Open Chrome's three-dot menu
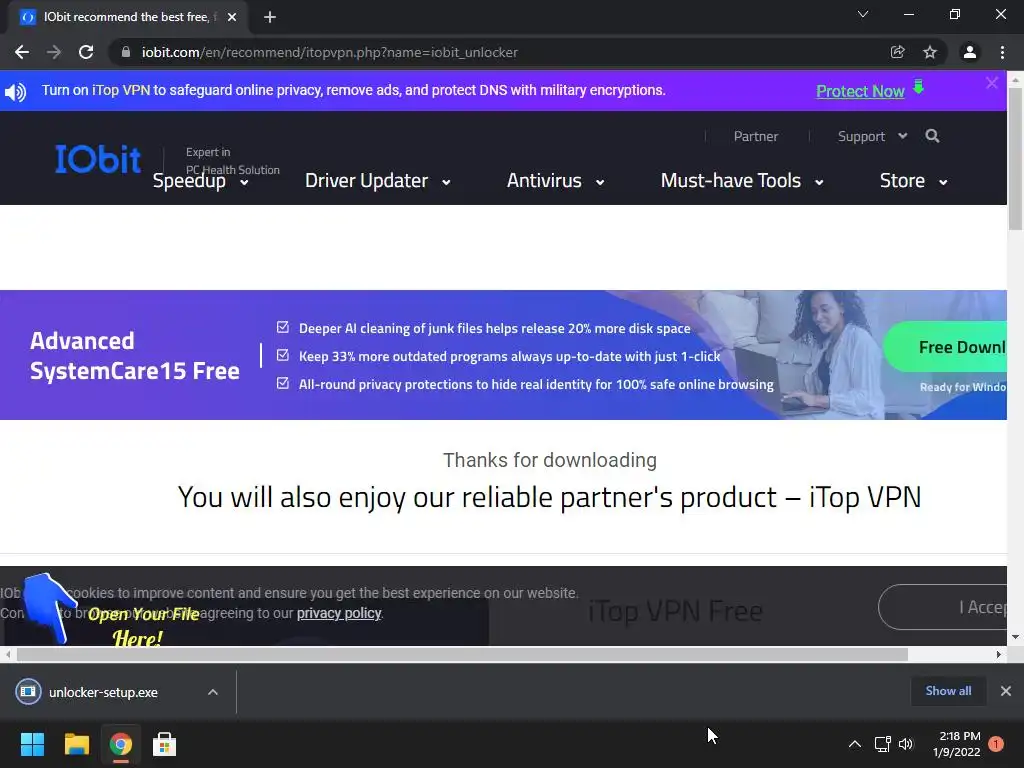 (1002, 52)
